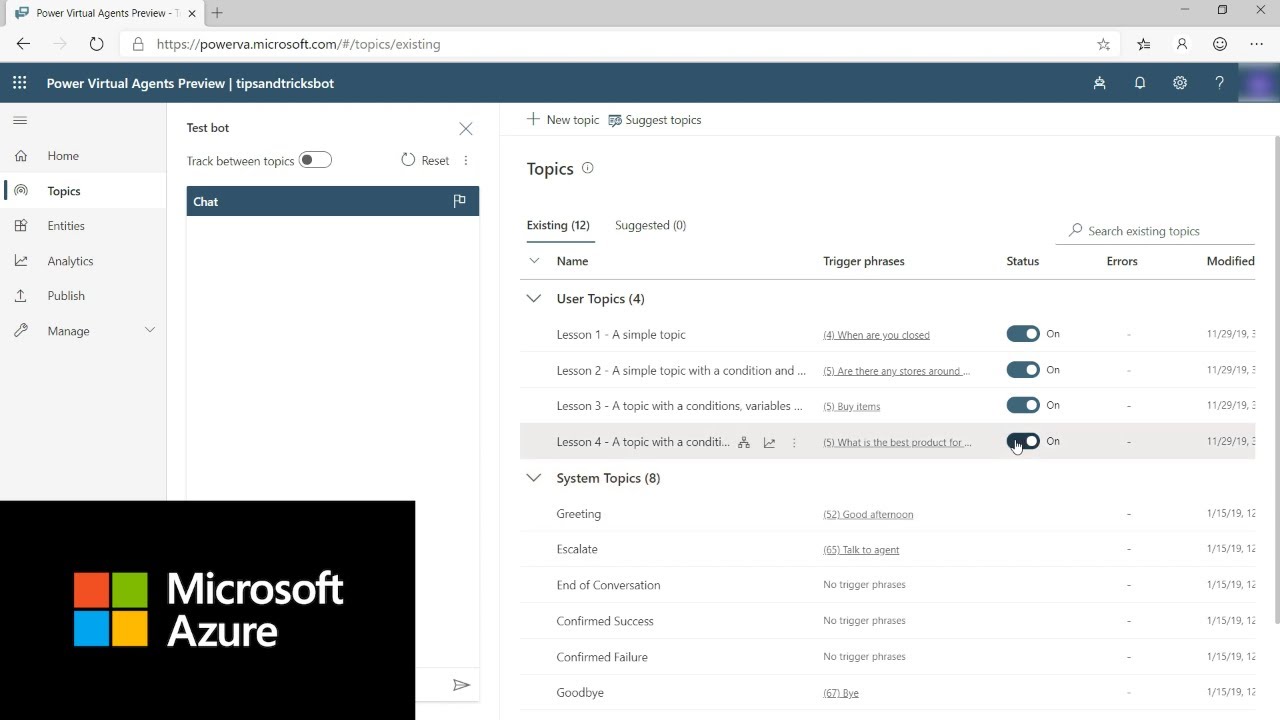Open trigger phrases '(5) Buy items'

[852, 406]
